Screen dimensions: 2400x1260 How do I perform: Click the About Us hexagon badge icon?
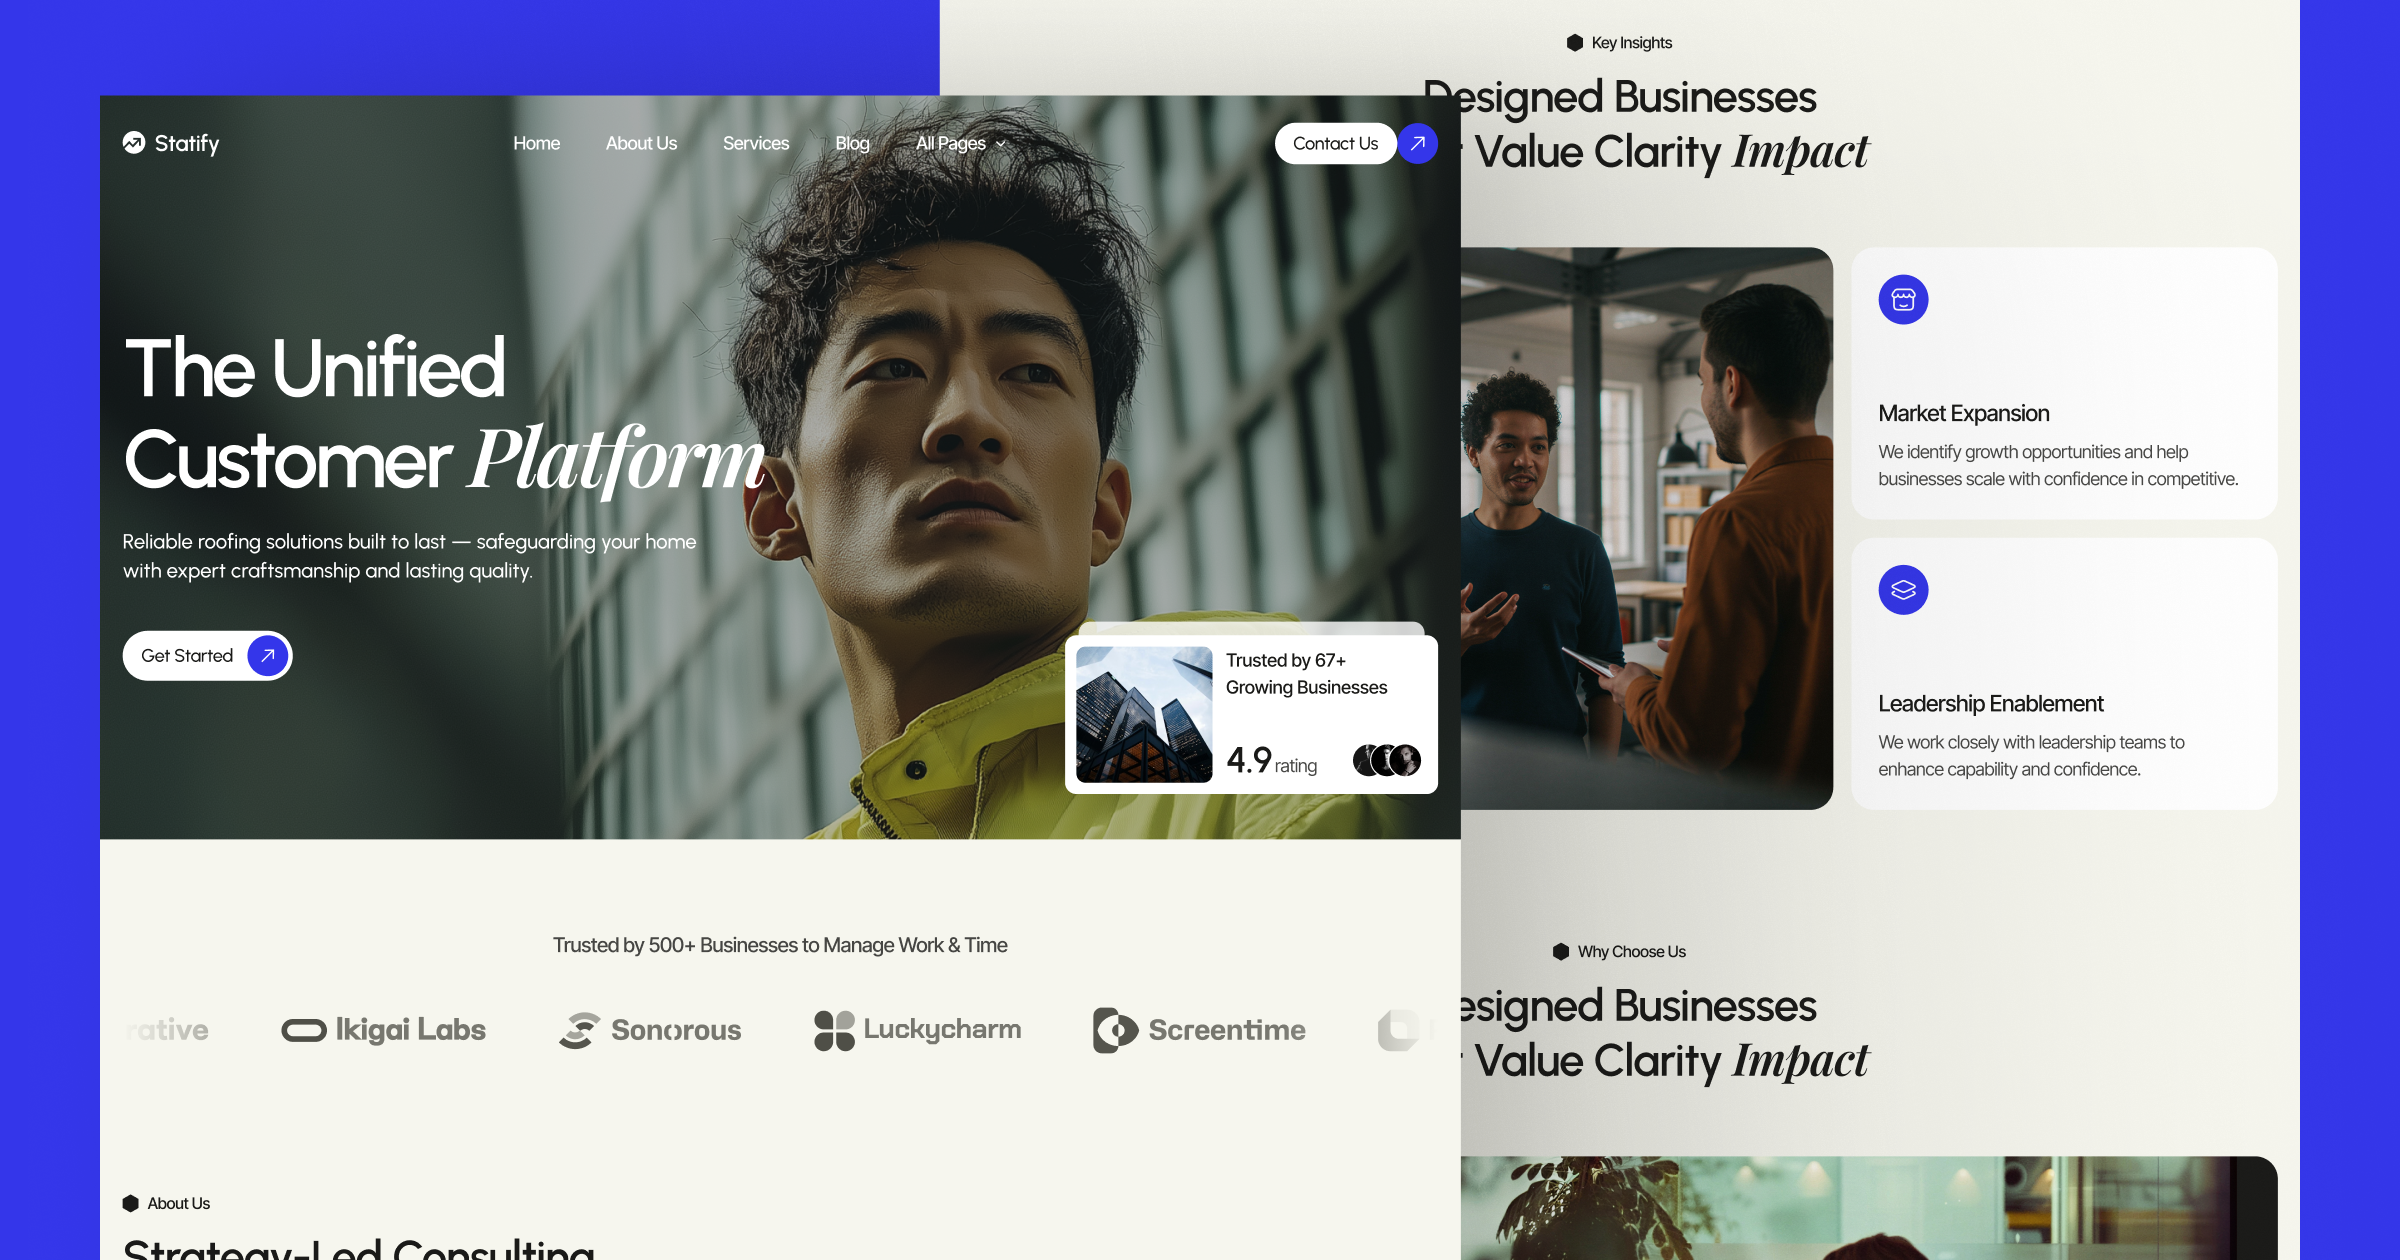[131, 1203]
